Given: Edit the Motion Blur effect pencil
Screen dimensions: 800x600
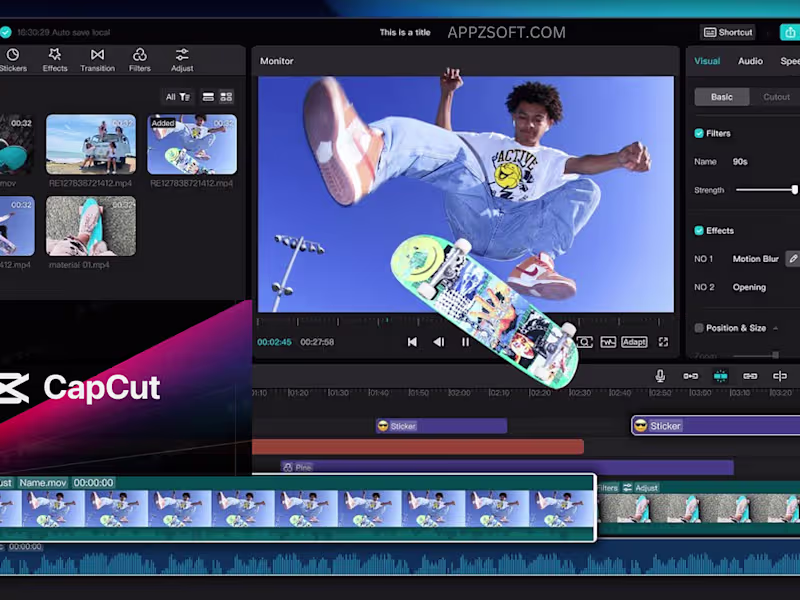Looking at the screenshot, I should [x=793, y=259].
